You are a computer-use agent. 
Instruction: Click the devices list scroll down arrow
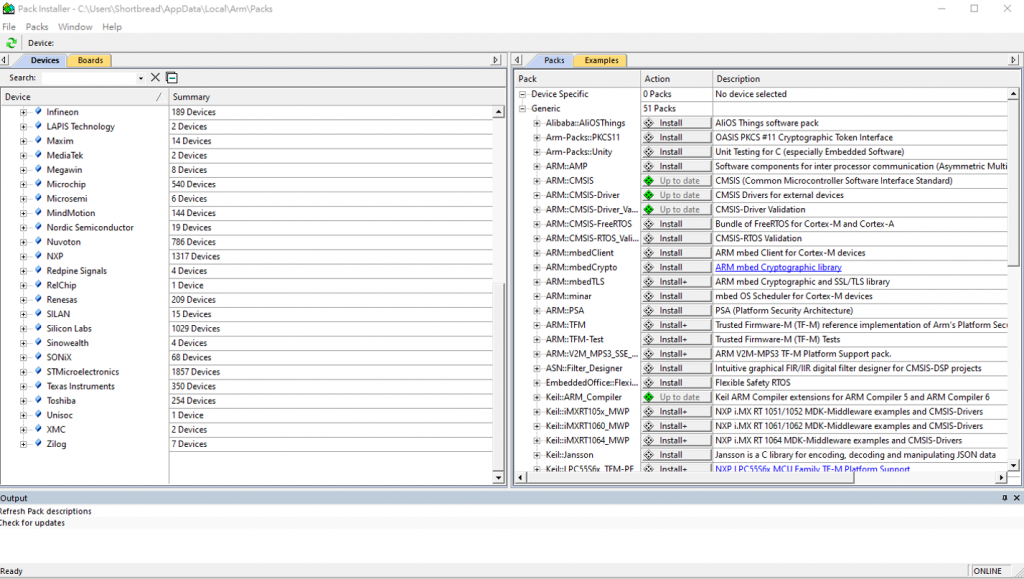pyautogui.click(x=498, y=478)
